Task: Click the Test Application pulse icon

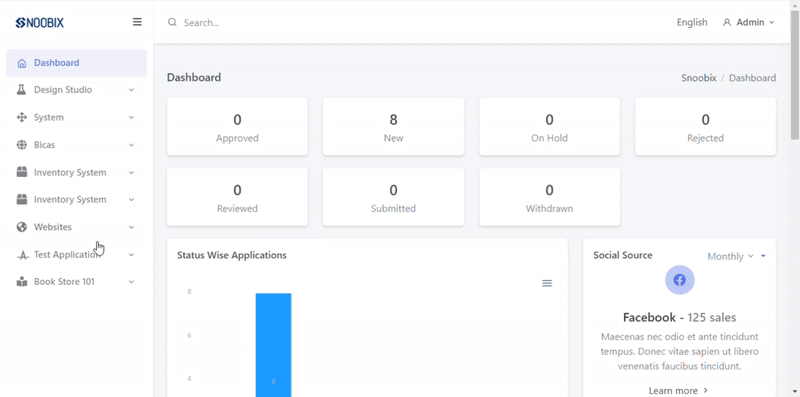Action: [22, 255]
